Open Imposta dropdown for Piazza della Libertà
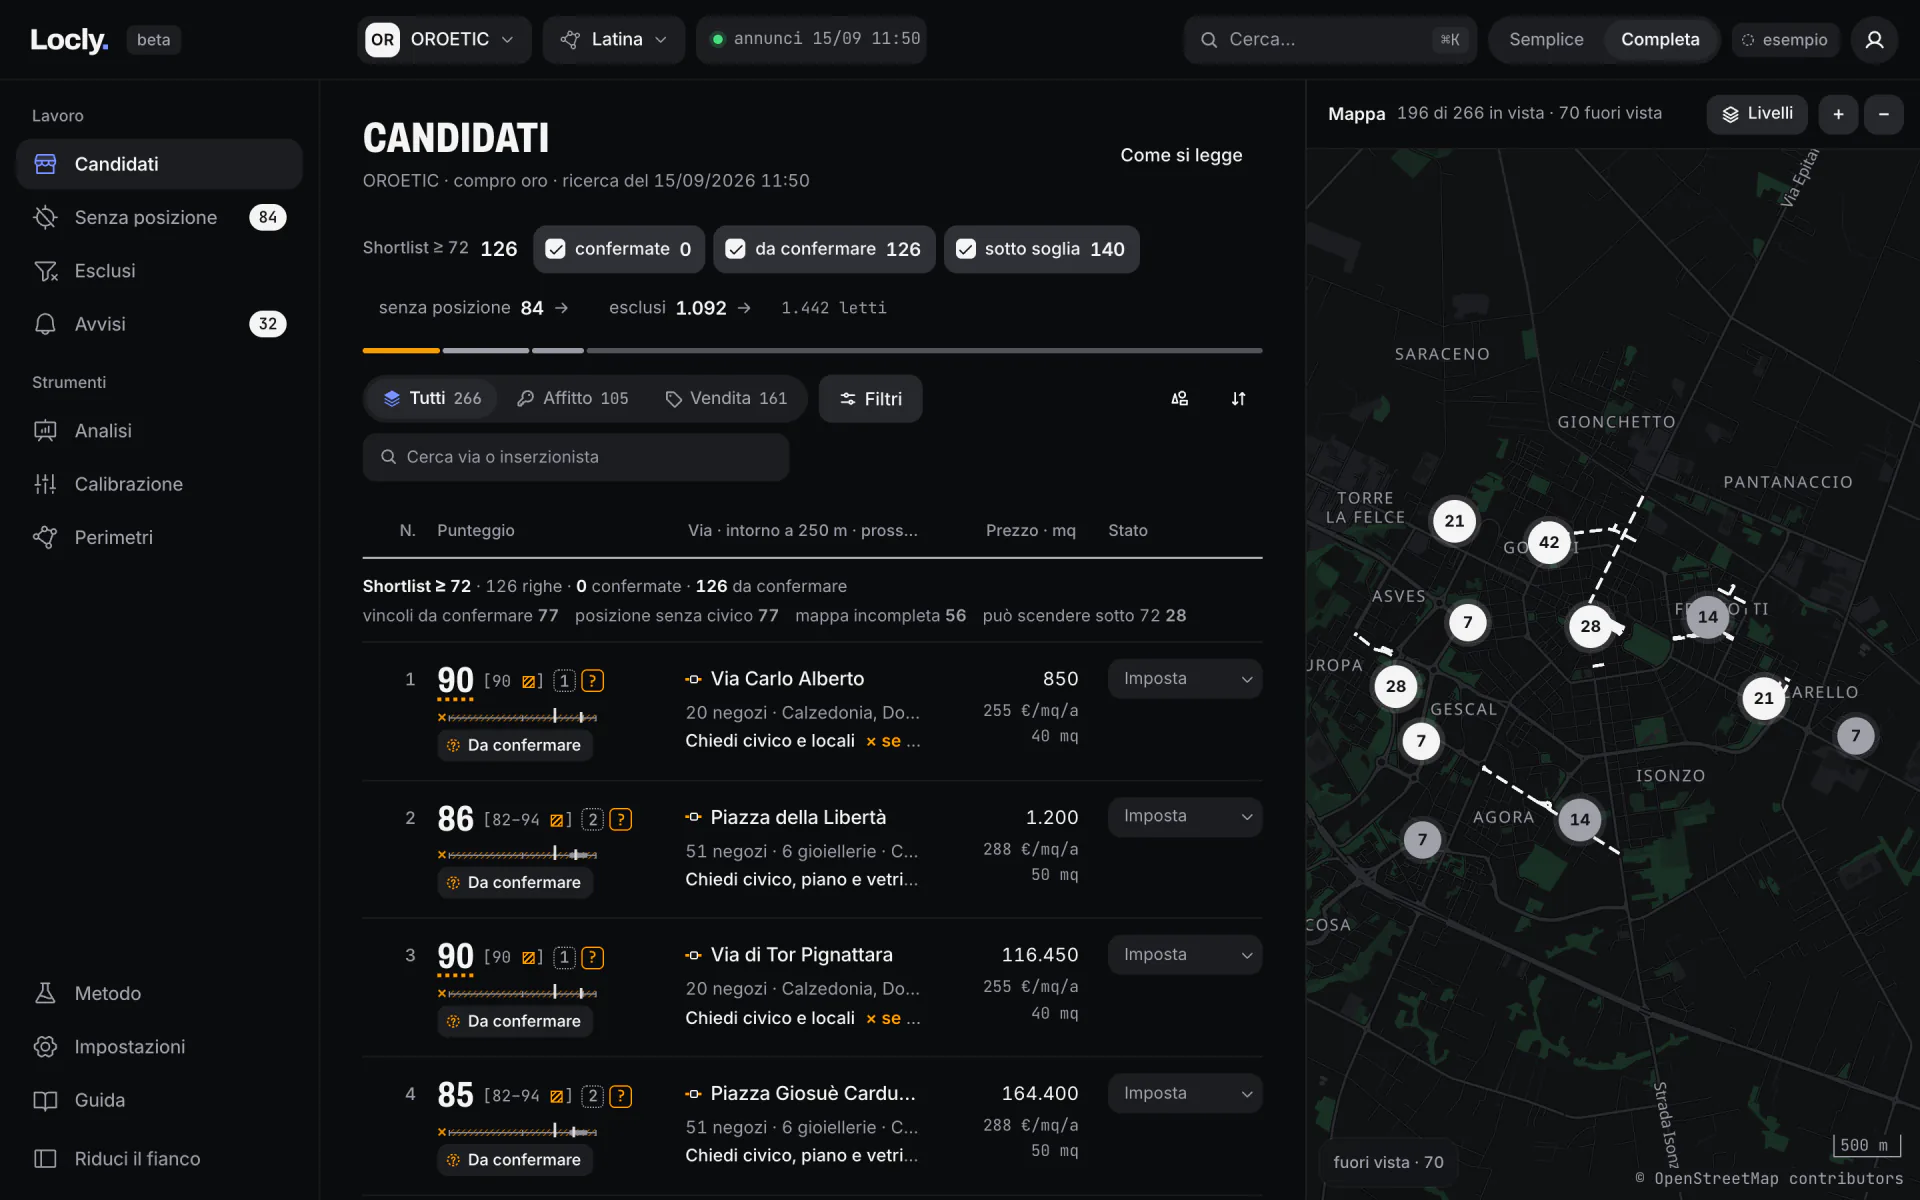This screenshot has width=1920, height=1200. click(1185, 817)
